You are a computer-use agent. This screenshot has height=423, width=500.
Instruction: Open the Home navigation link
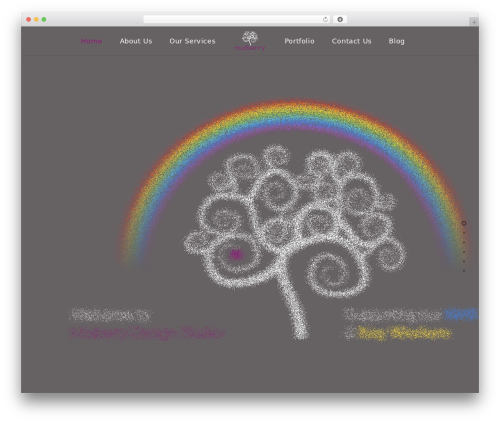(91, 41)
